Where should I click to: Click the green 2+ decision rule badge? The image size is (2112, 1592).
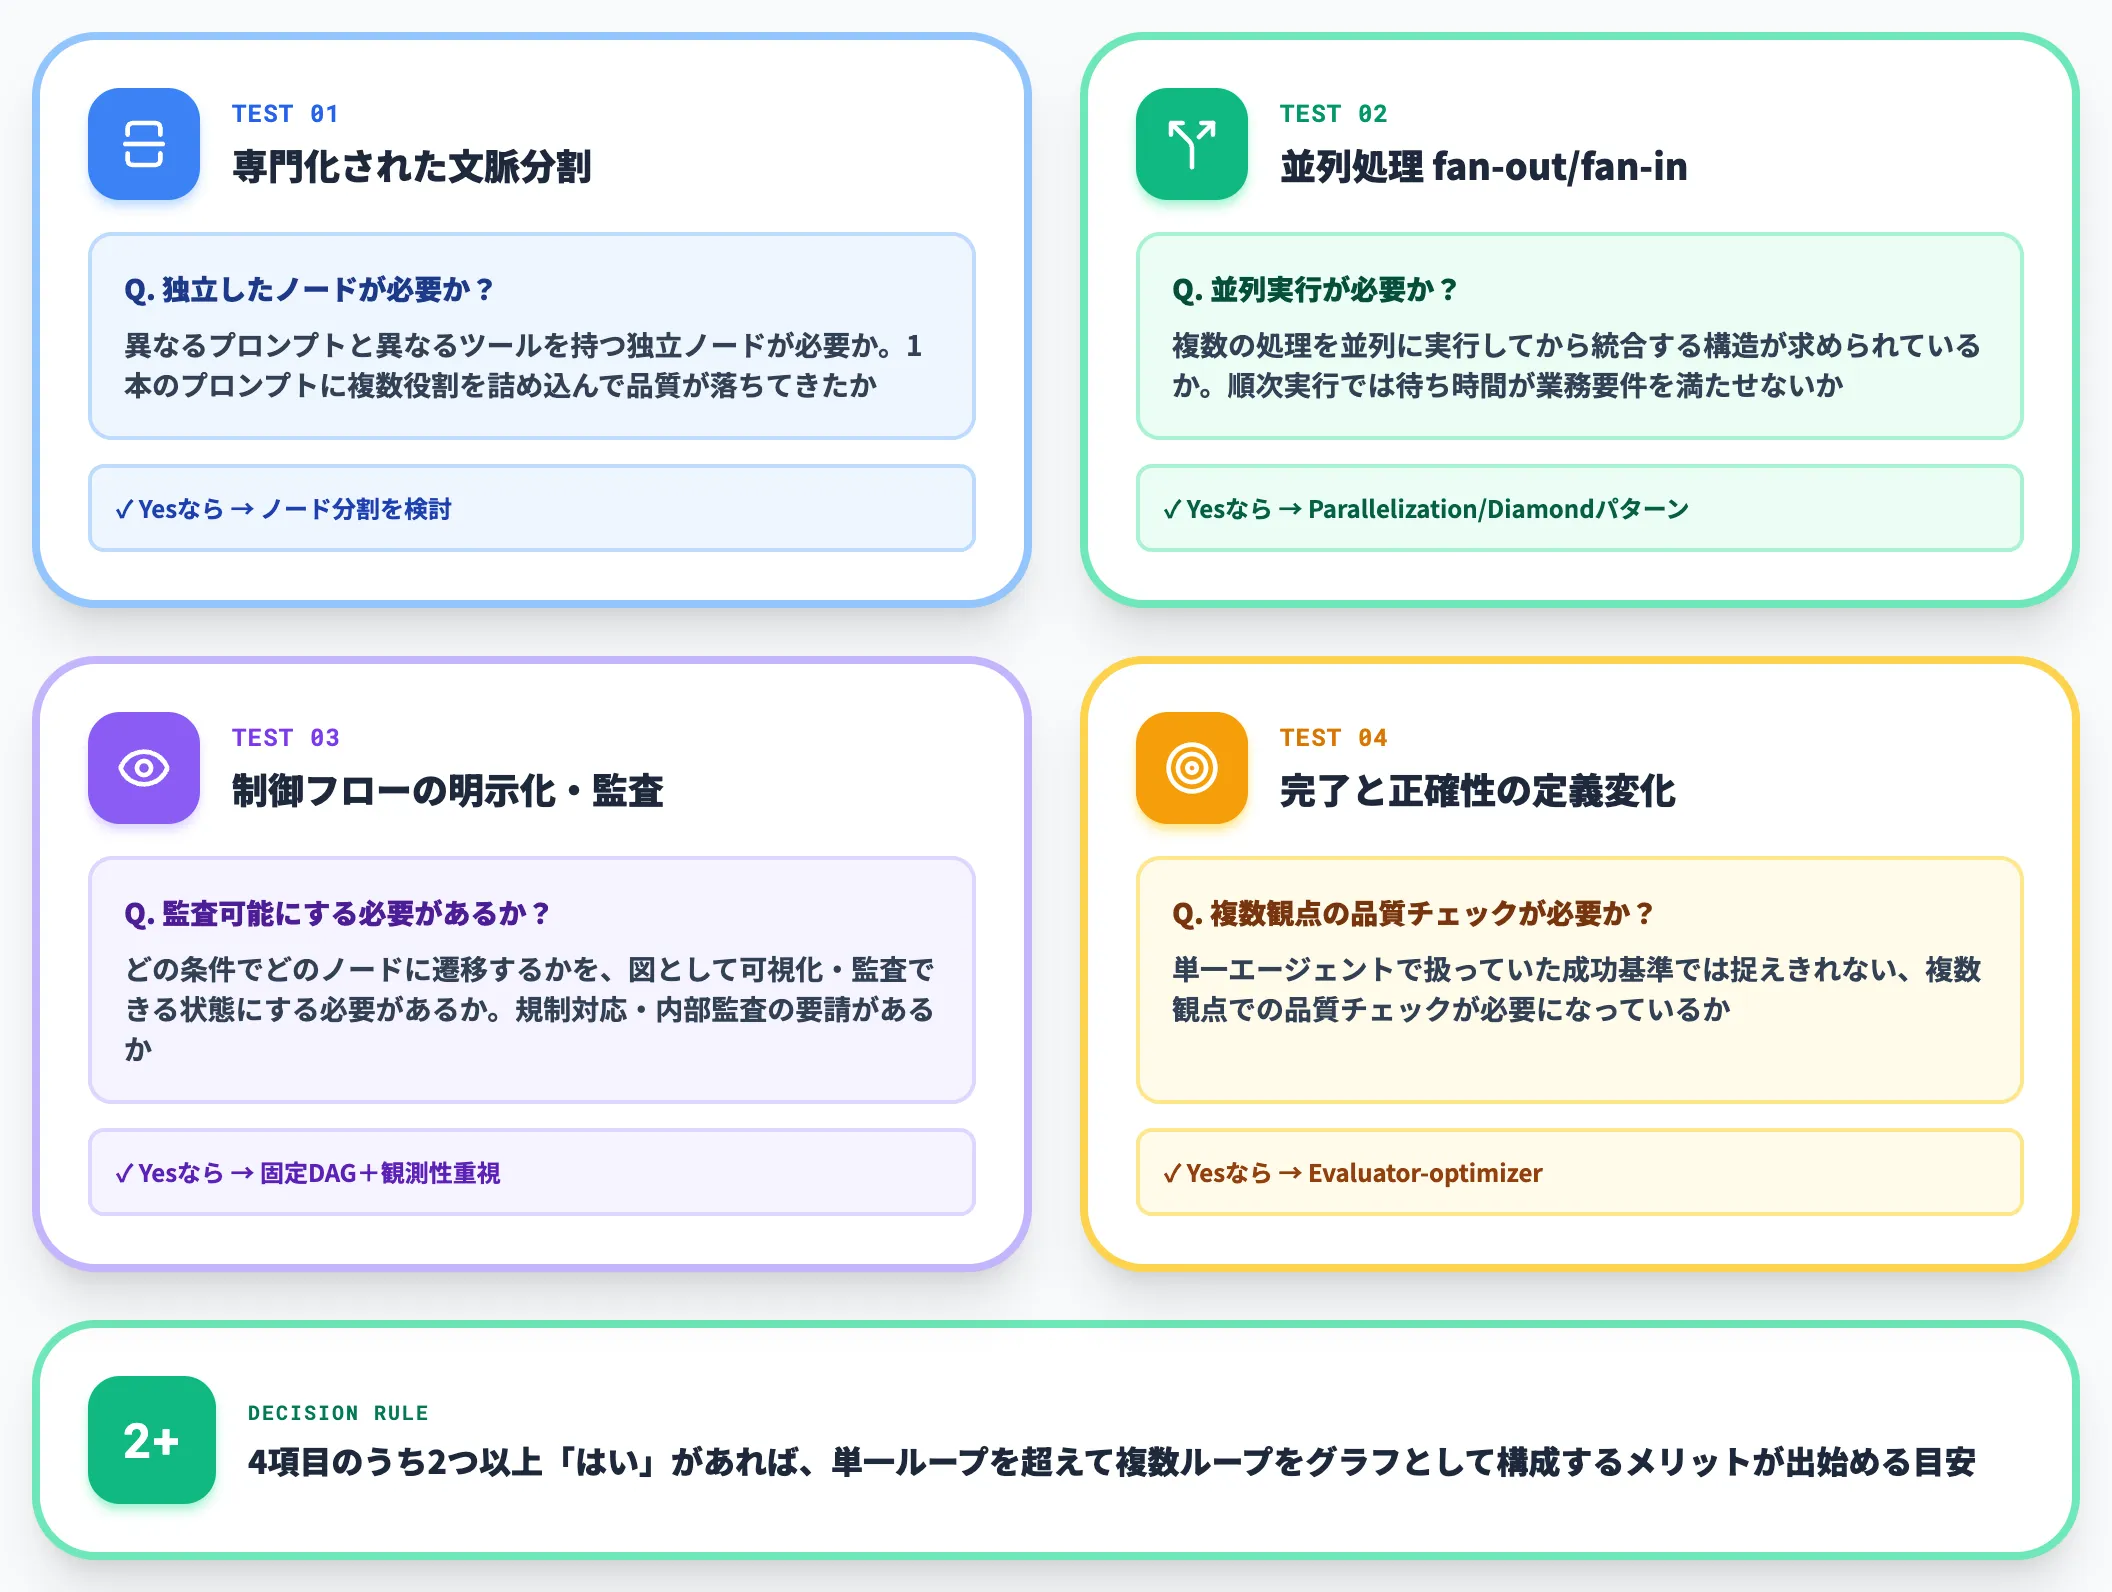tap(152, 1440)
